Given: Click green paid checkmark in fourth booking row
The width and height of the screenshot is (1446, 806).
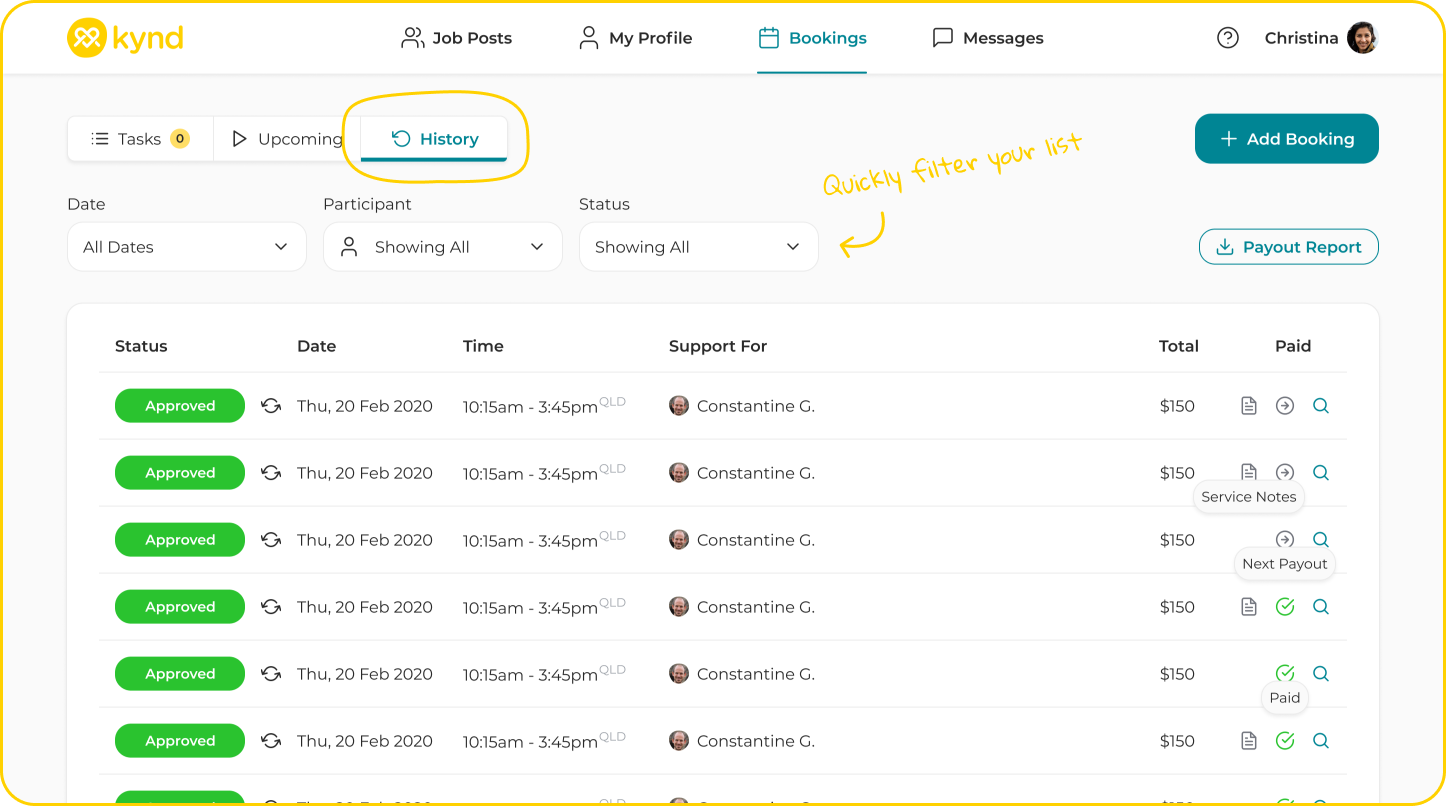Looking at the screenshot, I should (x=1285, y=607).
